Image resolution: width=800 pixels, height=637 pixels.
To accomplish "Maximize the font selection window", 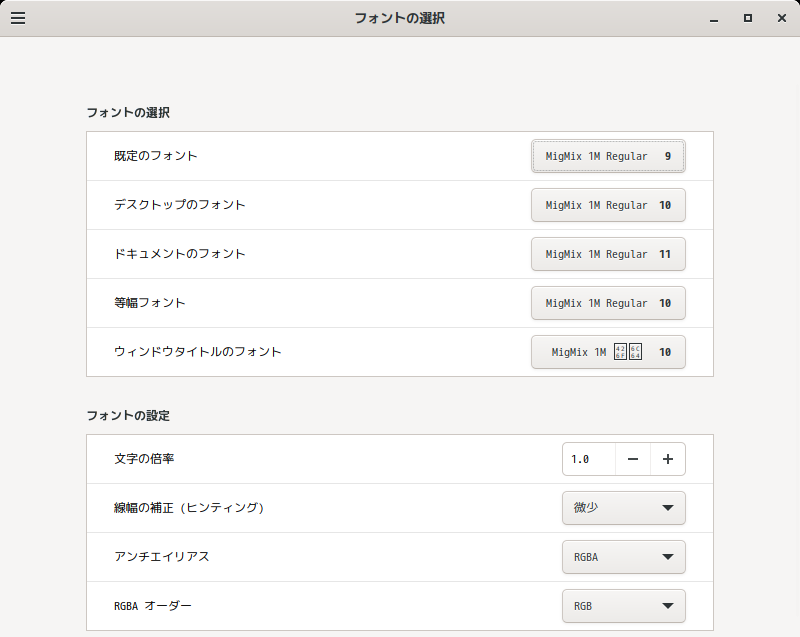I will tap(747, 18).
